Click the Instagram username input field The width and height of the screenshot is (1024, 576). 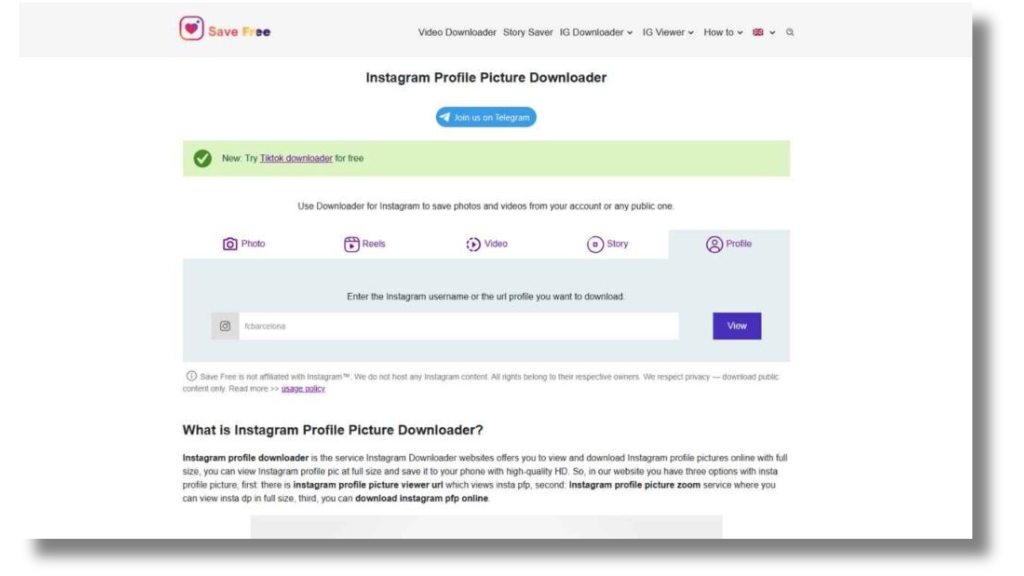point(458,326)
